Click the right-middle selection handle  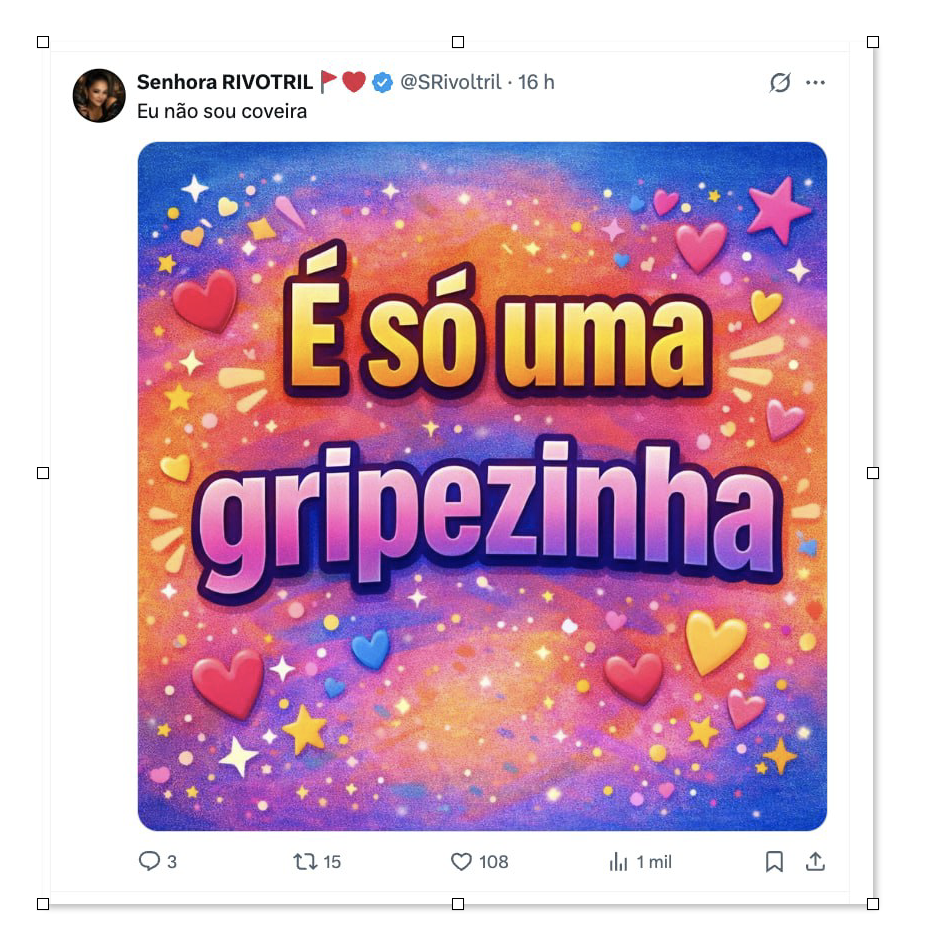pos(873,473)
